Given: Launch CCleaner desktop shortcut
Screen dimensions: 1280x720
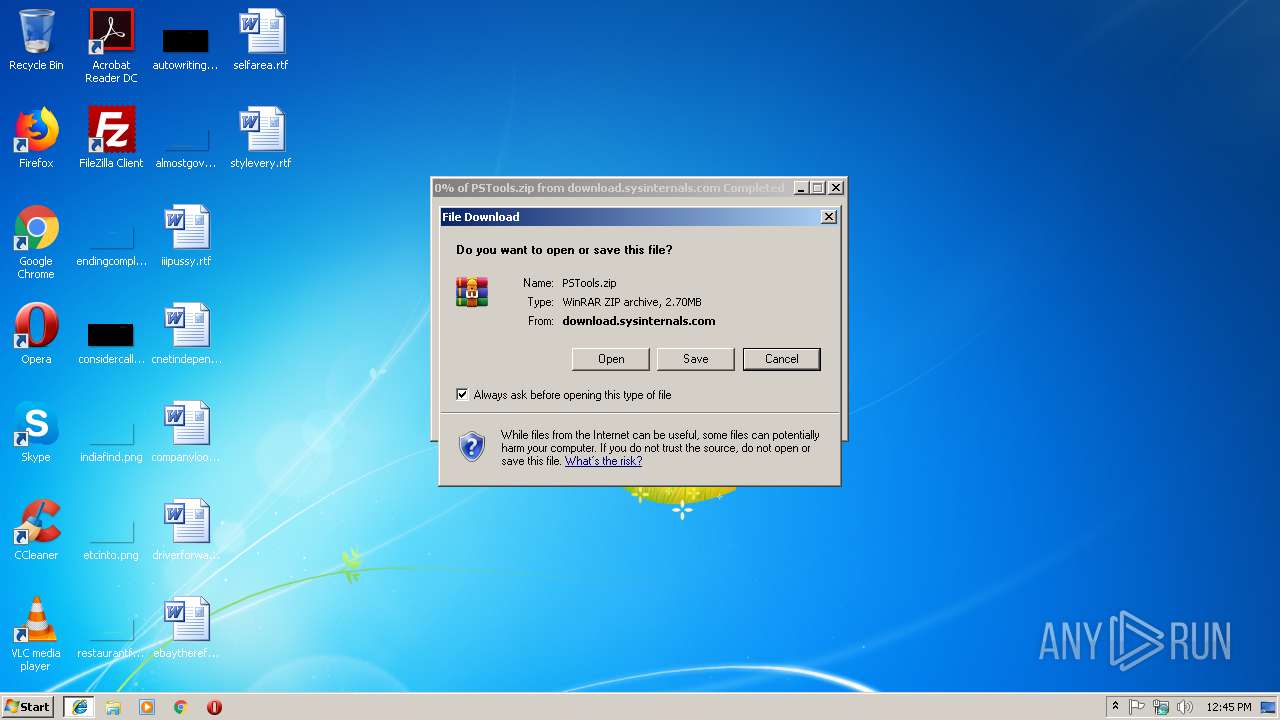Looking at the screenshot, I should (x=36, y=529).
